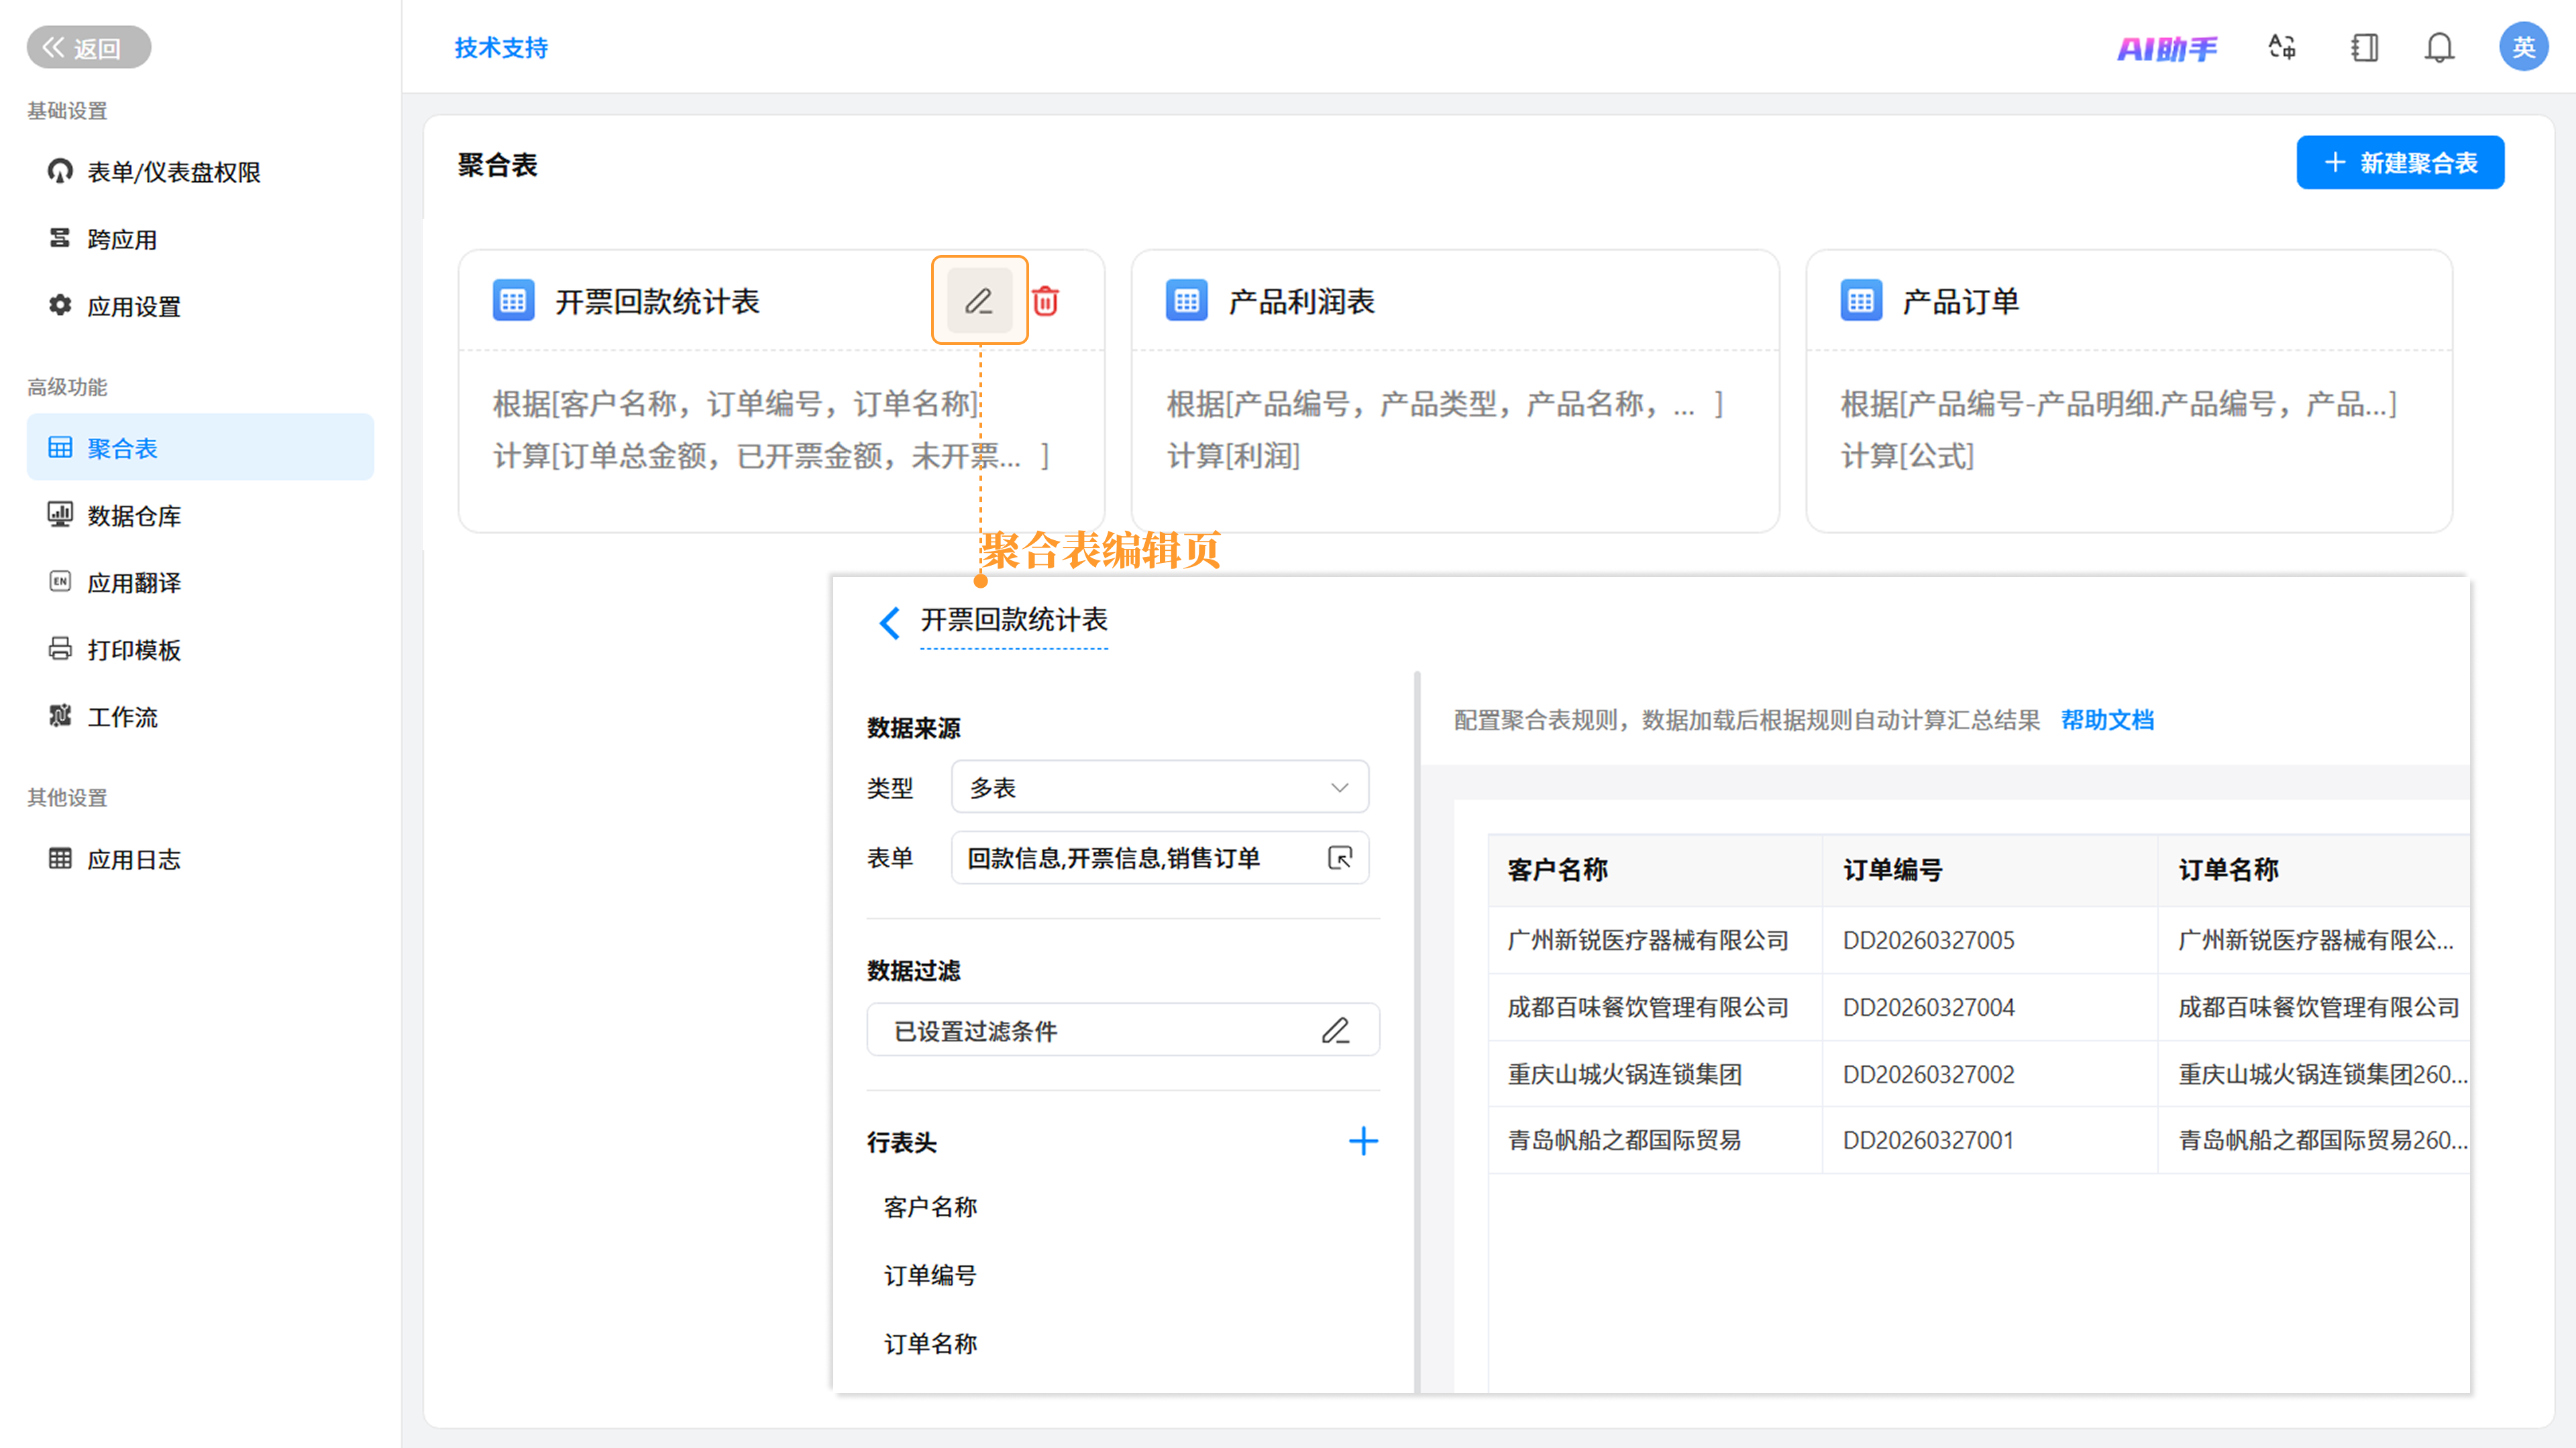Screen dimensions: 2576x1448
Task: Open the AI助手 assistant
Action: [x=2167, y=48]
